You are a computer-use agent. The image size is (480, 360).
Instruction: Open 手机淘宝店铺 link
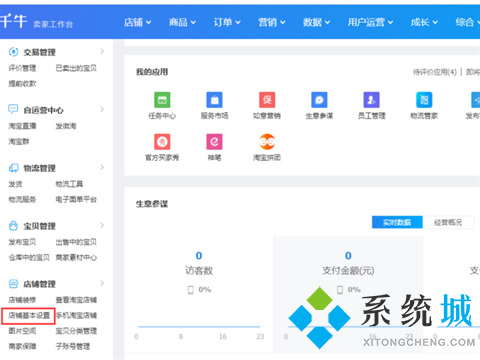tap(76, 316)
